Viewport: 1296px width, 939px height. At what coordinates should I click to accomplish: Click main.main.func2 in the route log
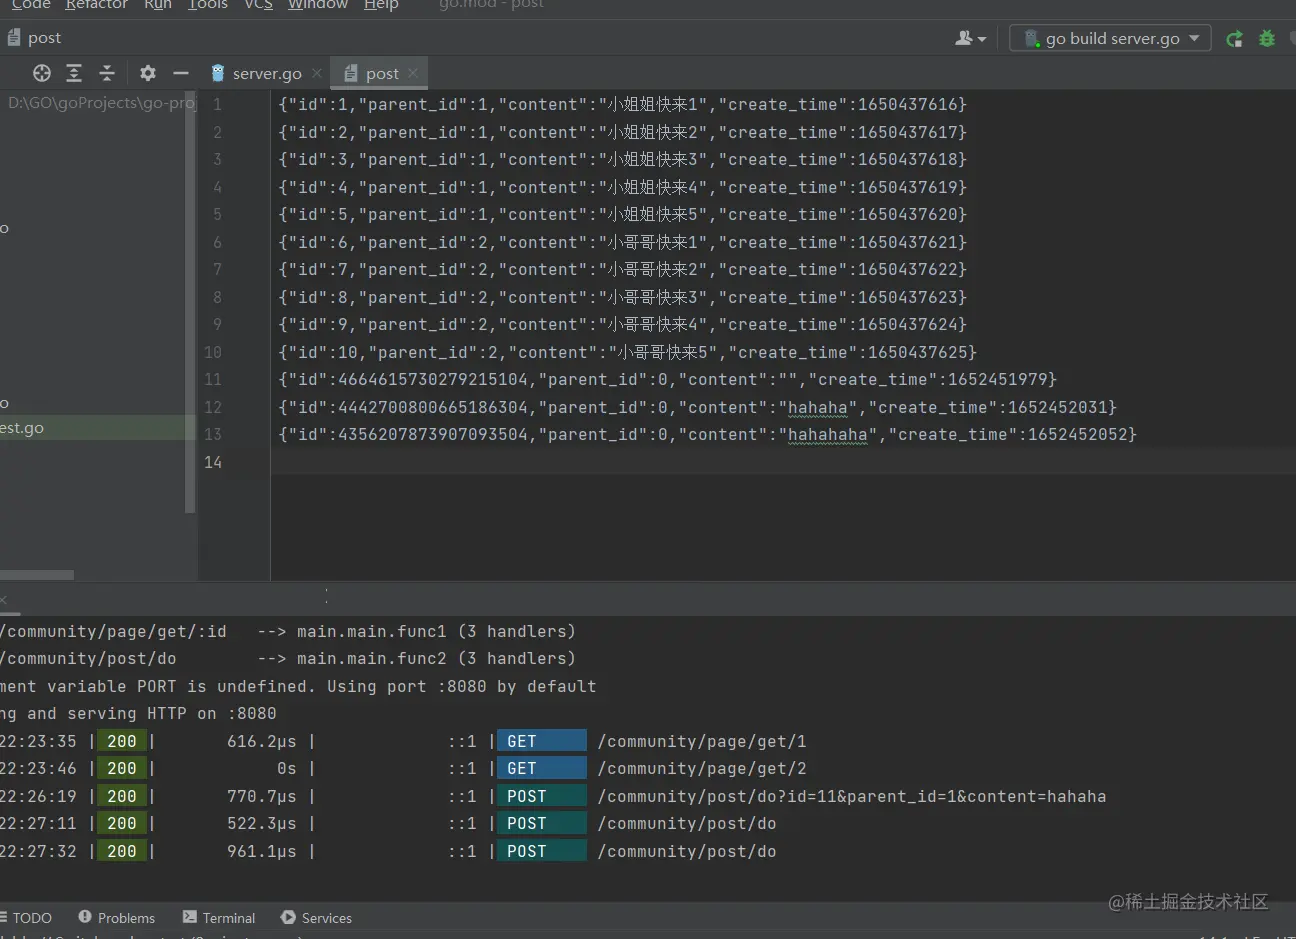(x=372, y=658)
